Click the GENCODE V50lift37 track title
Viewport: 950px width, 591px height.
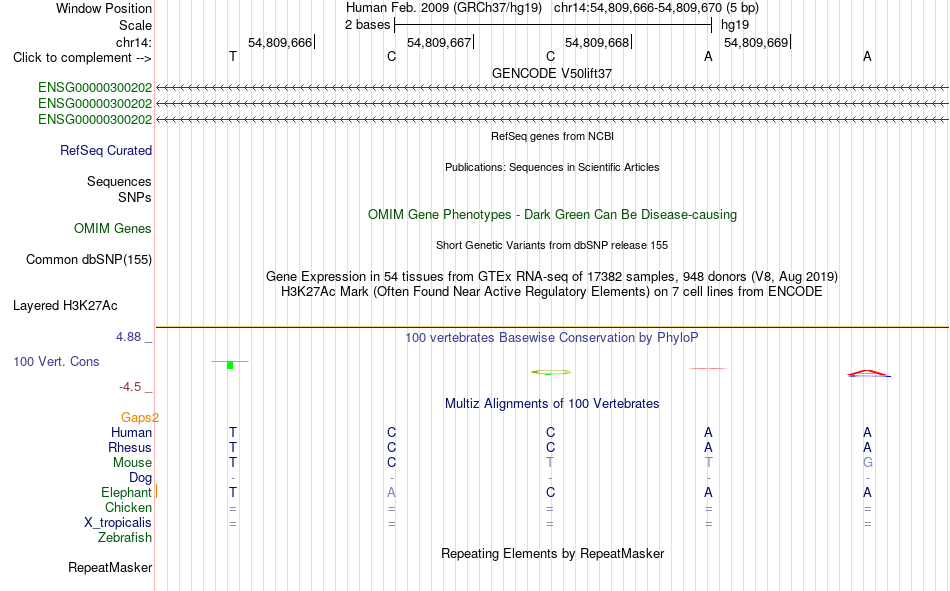552,73
